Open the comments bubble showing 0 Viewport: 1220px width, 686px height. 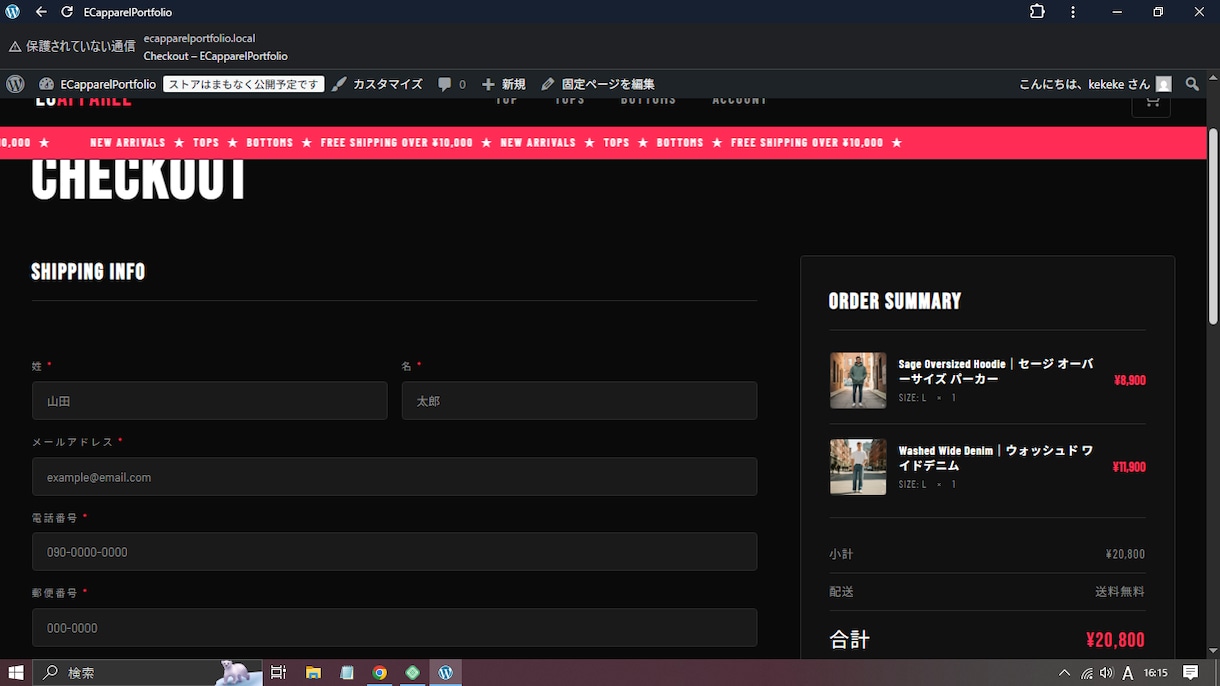[x=452, y=84]
